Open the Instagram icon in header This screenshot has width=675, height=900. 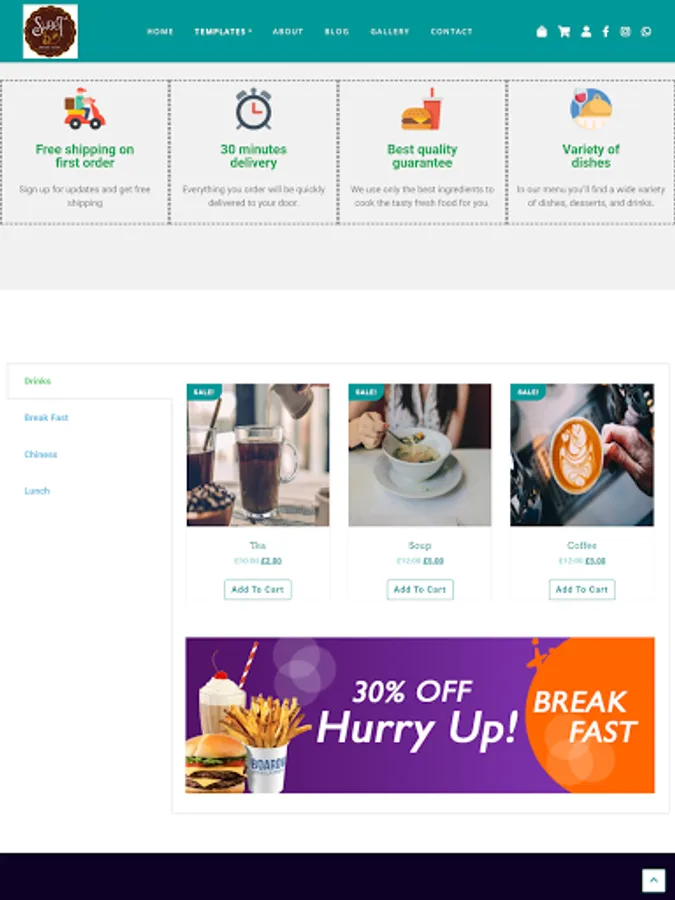point(625,32)
